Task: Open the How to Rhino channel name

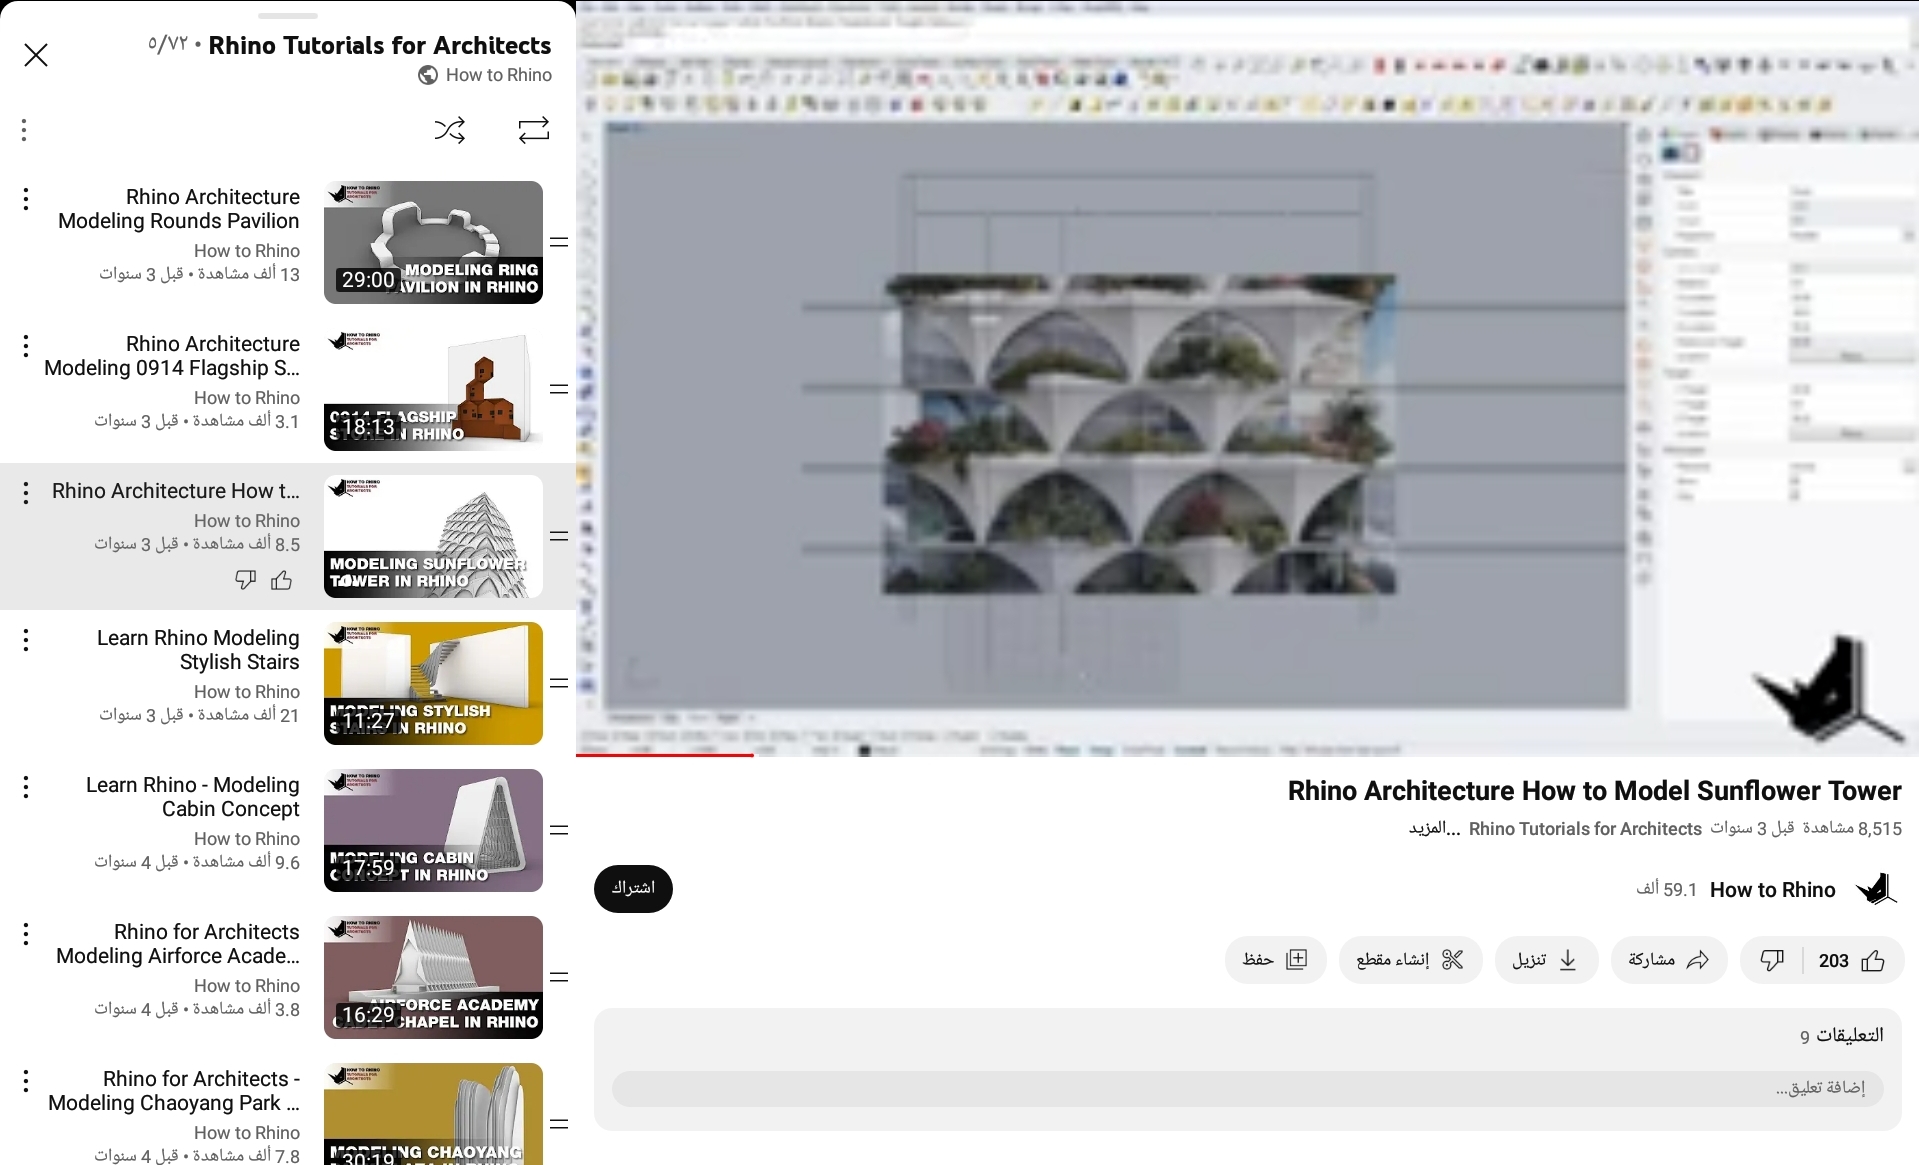Action: [1772, 890]
